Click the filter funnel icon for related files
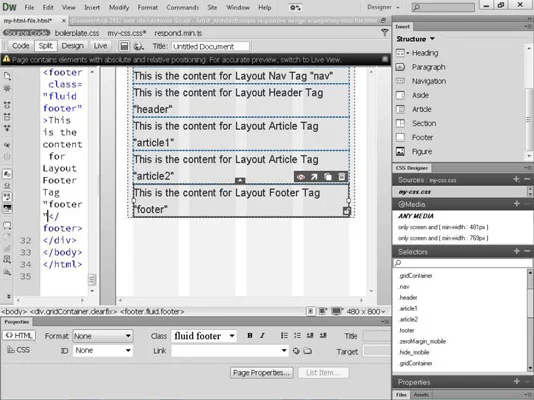The height and width of the screenshot is (400, 534). 384,33
